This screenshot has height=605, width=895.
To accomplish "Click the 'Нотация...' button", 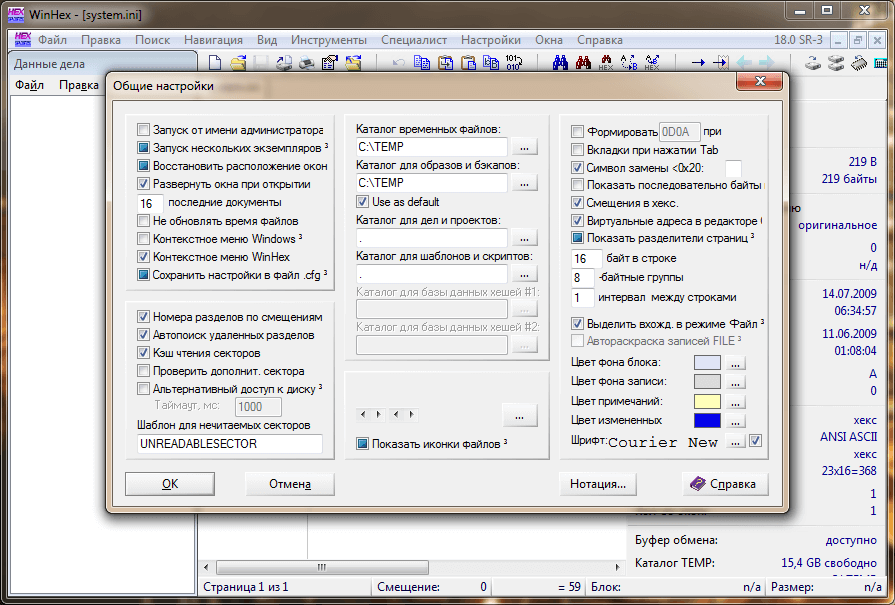I will 598,484.
